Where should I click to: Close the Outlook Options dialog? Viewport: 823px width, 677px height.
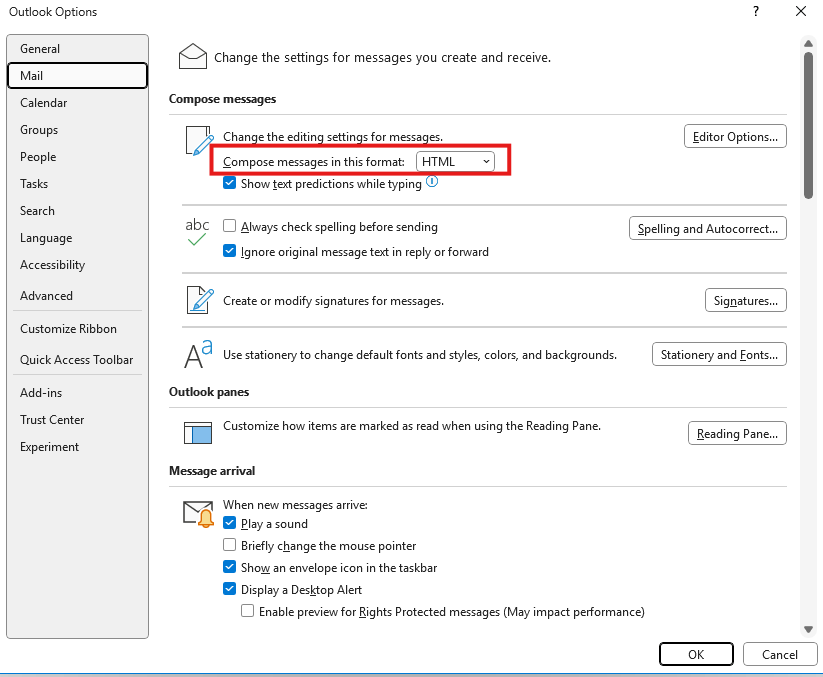[800, 12]
